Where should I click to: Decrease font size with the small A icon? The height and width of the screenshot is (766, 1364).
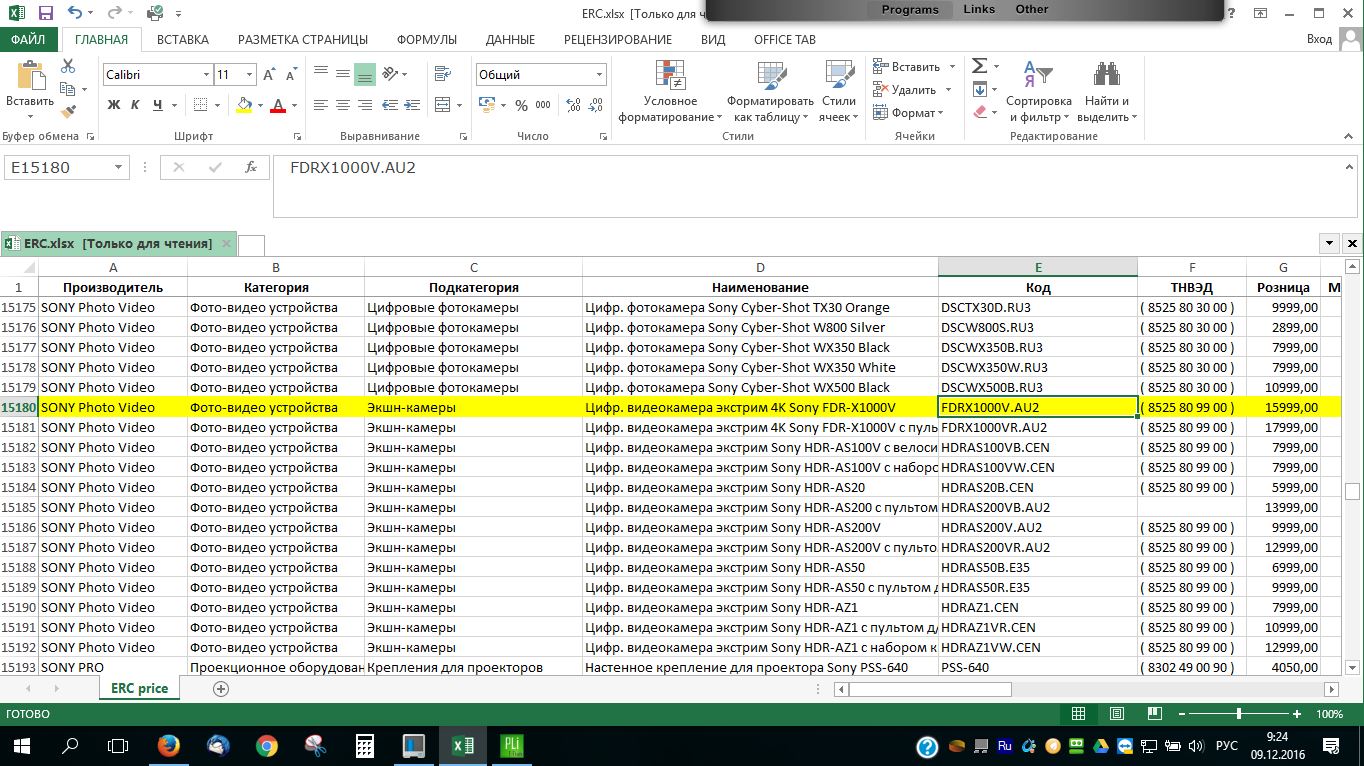coord(291,75)
